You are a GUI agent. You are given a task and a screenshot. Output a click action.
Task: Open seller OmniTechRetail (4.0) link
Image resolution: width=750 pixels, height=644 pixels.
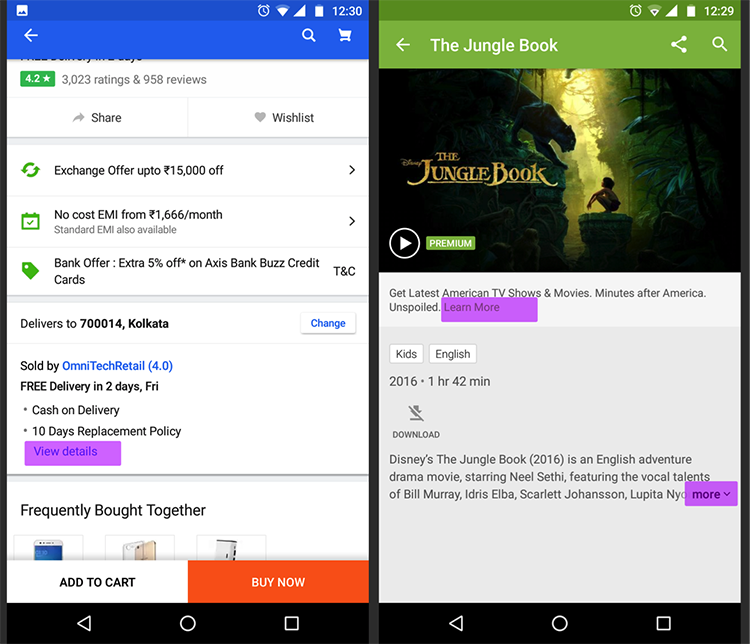(x=117, y=366)
